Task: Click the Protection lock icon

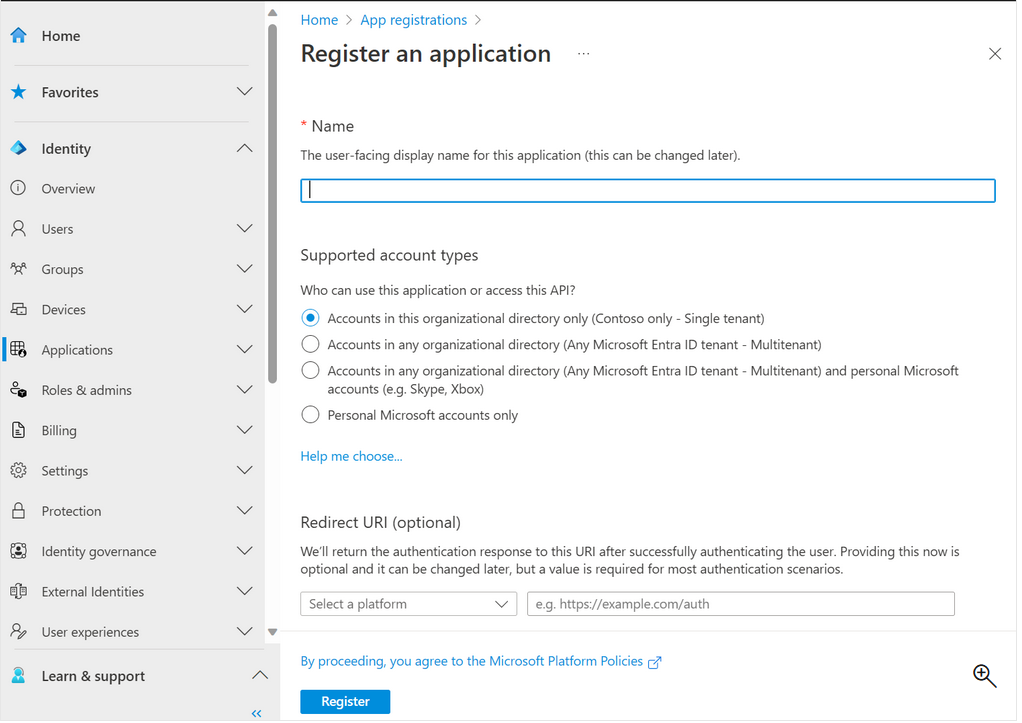Action: [18, 511]
